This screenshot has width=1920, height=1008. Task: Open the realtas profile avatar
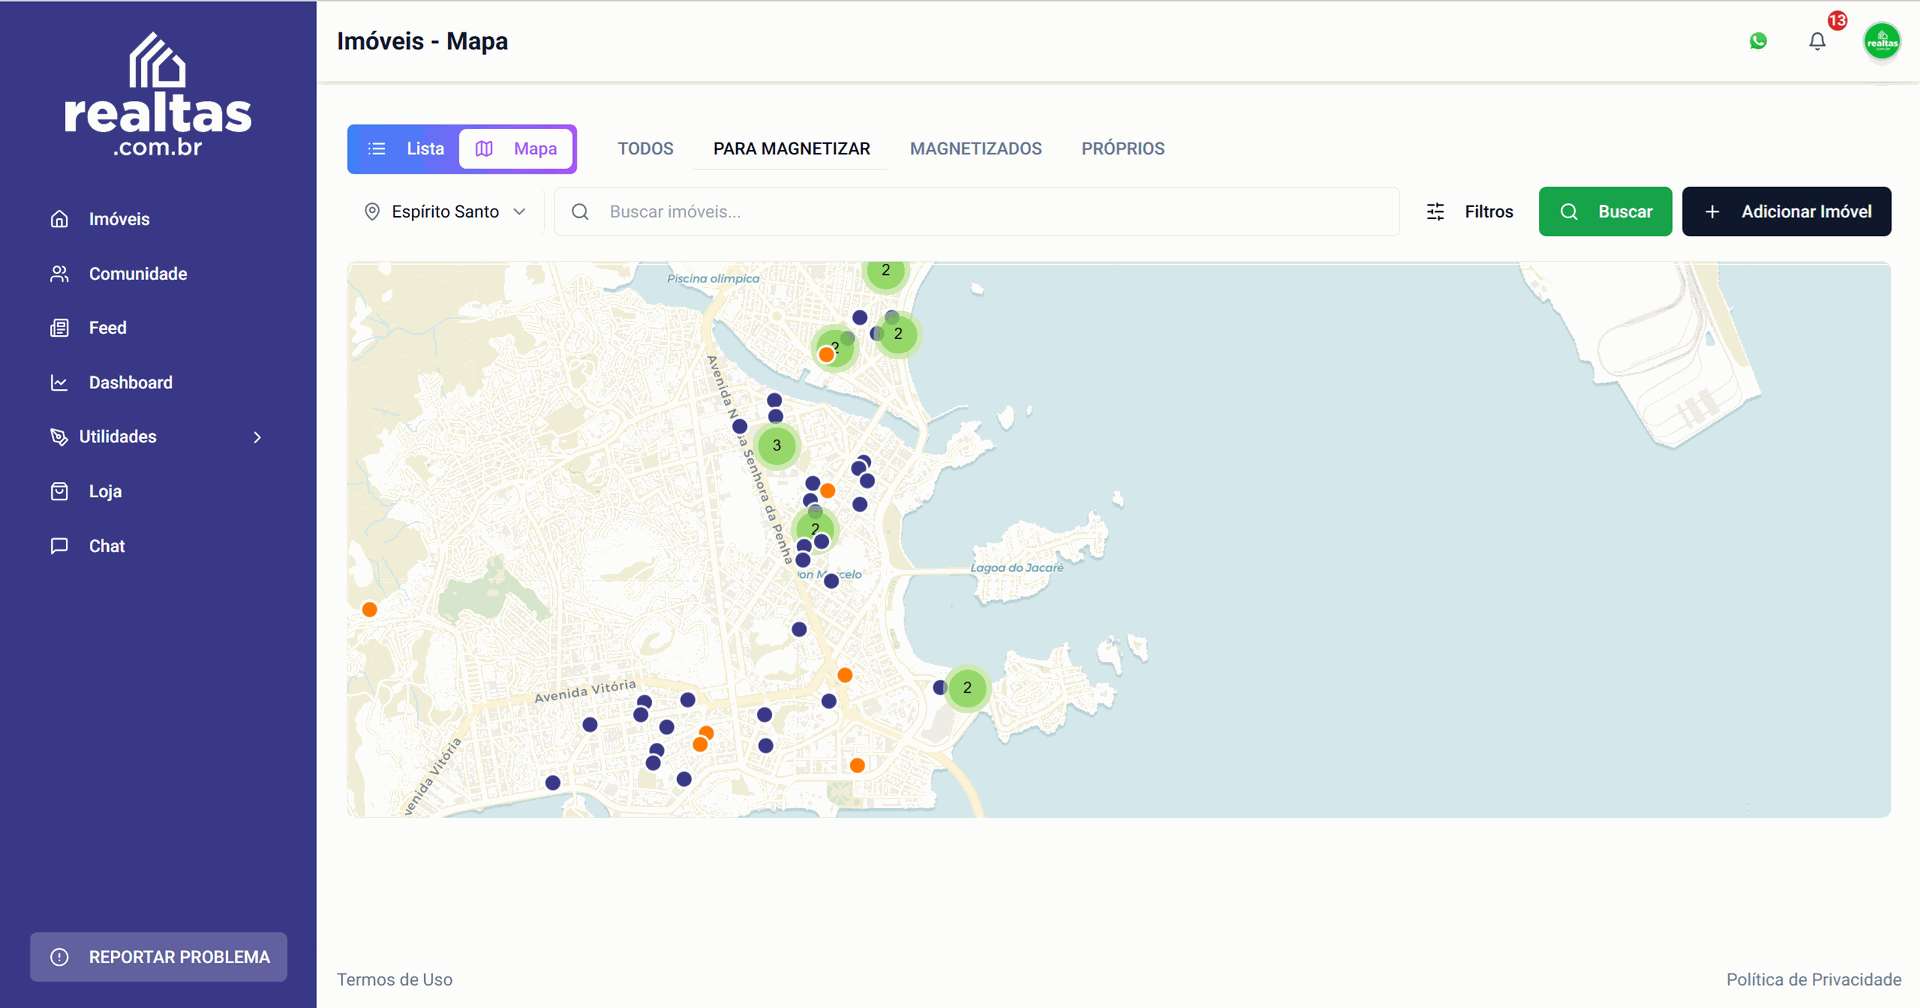point(1881,41)
